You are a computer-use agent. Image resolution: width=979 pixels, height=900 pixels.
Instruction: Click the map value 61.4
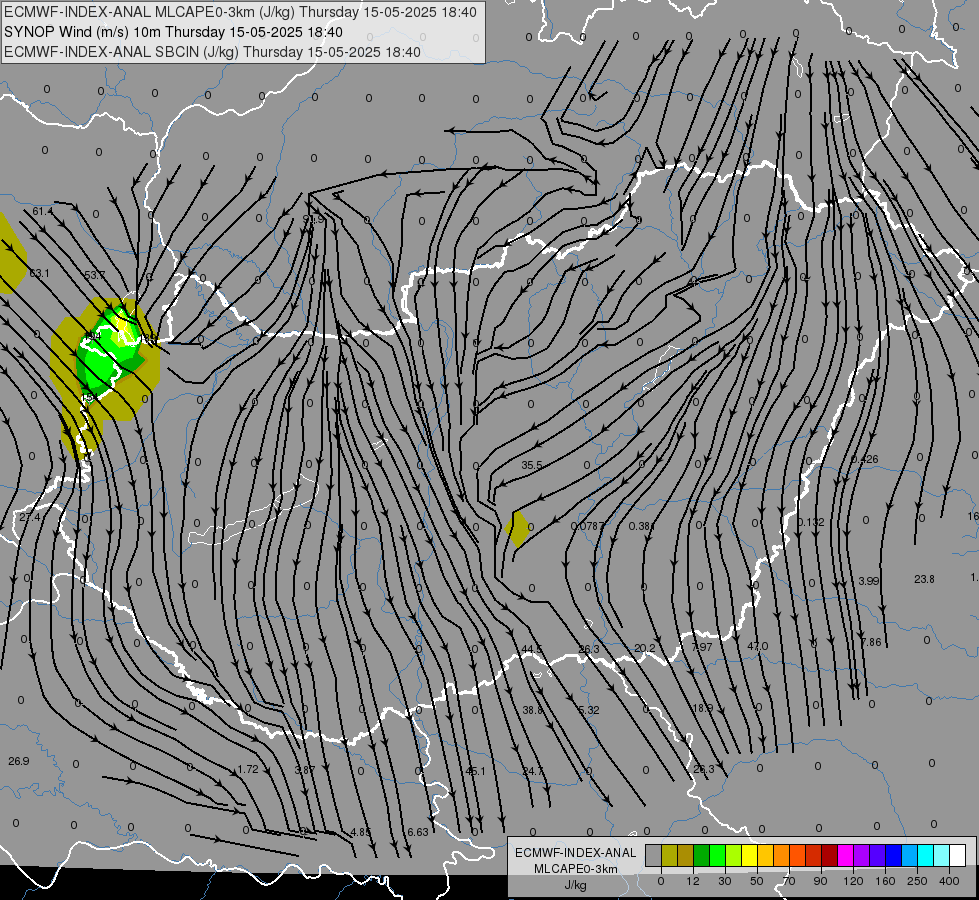42,212
